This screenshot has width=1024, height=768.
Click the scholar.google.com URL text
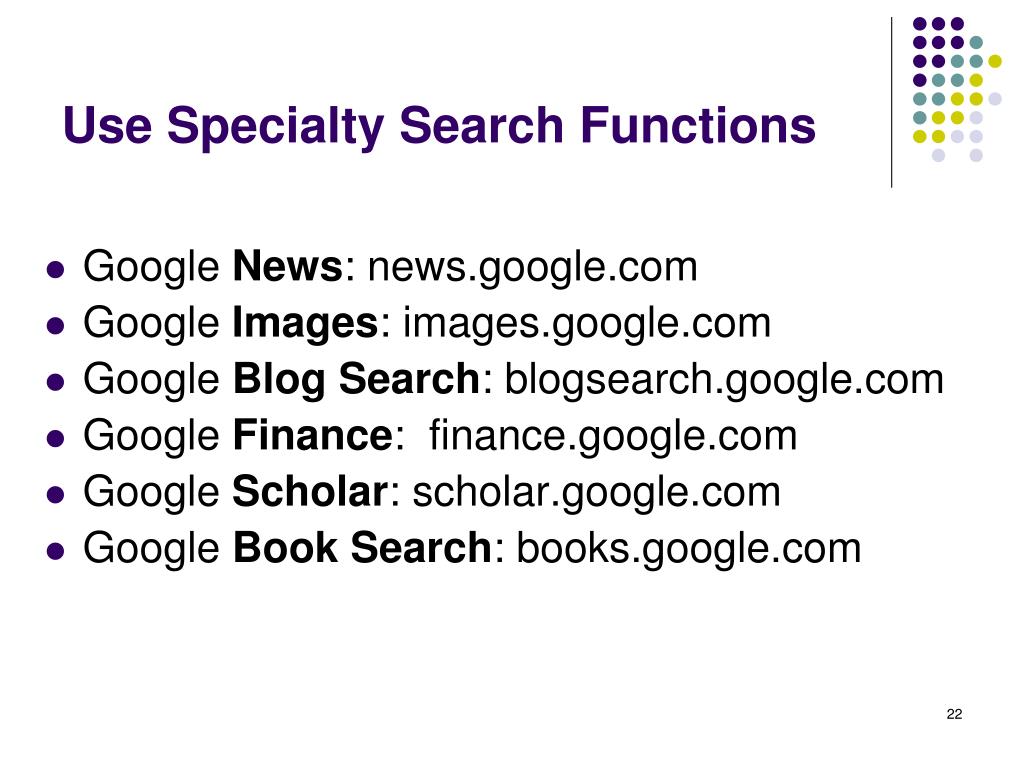tap(596, 492)
